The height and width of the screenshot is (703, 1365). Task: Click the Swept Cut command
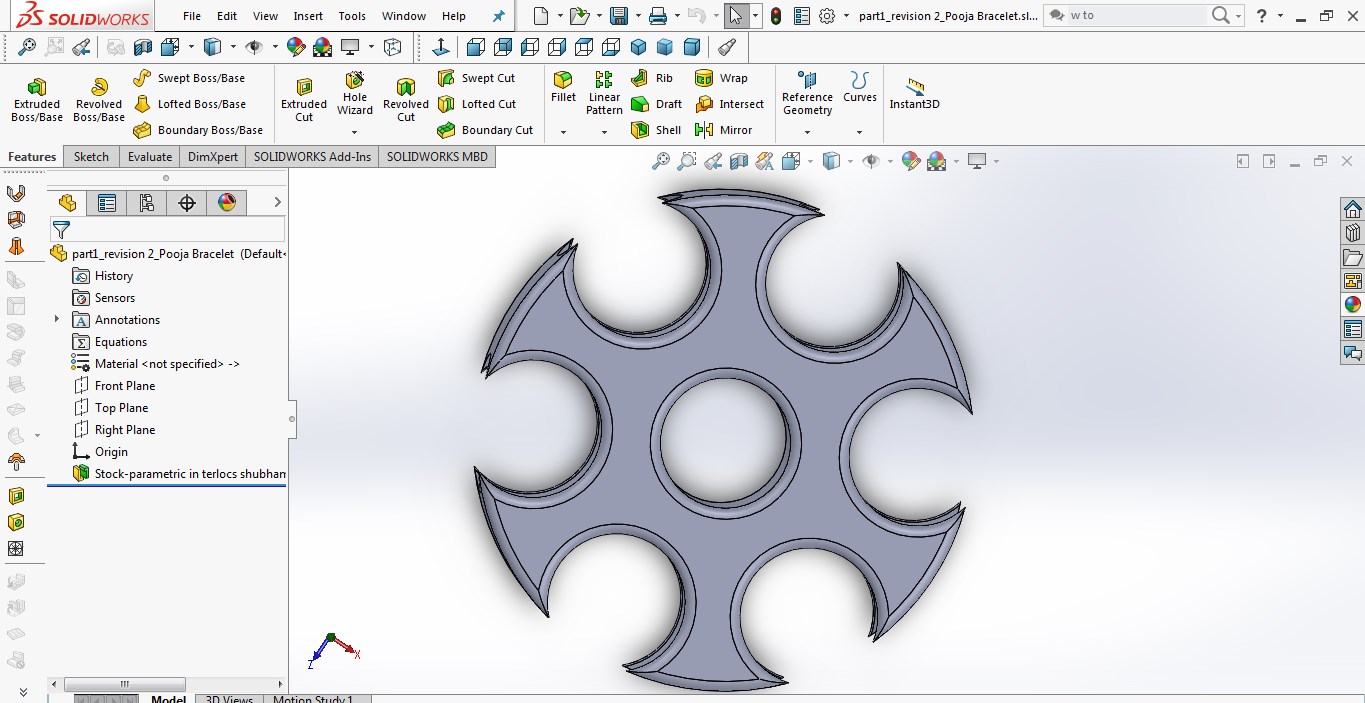point(477,78)
